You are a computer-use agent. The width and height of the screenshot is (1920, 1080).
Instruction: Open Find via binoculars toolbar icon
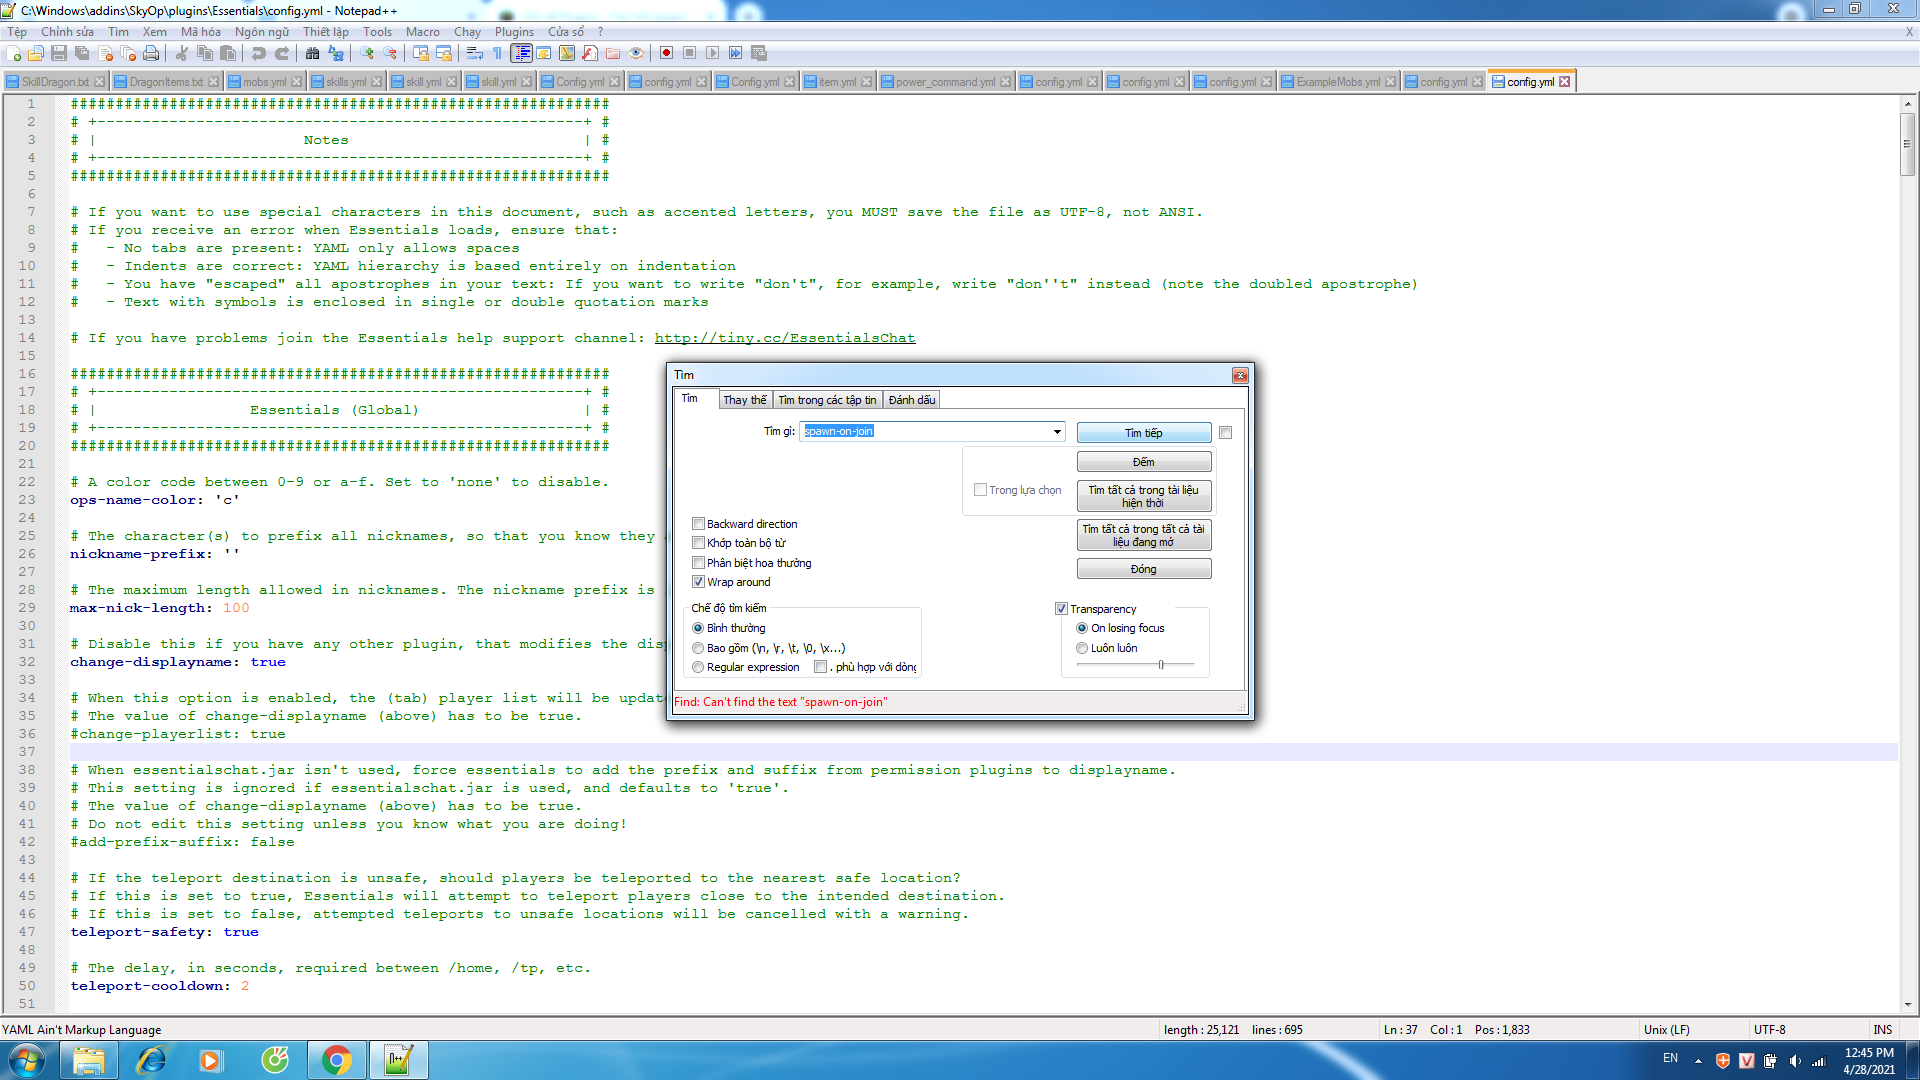pos(313,53)
